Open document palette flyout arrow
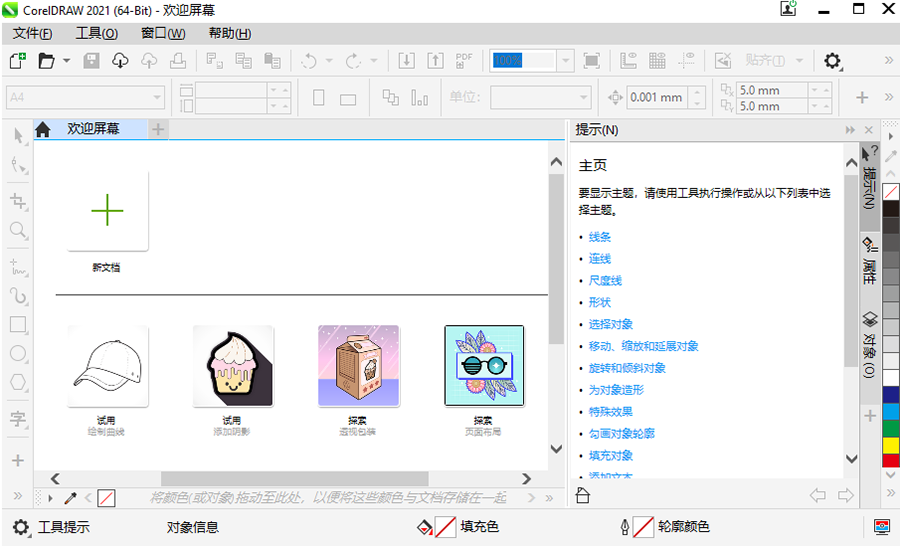The width and height of the screenshot is (900, 546). pos(51,498)
